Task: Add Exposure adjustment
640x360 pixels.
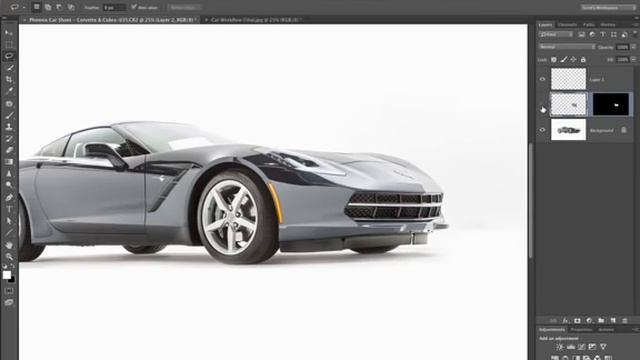Action: 592,347
